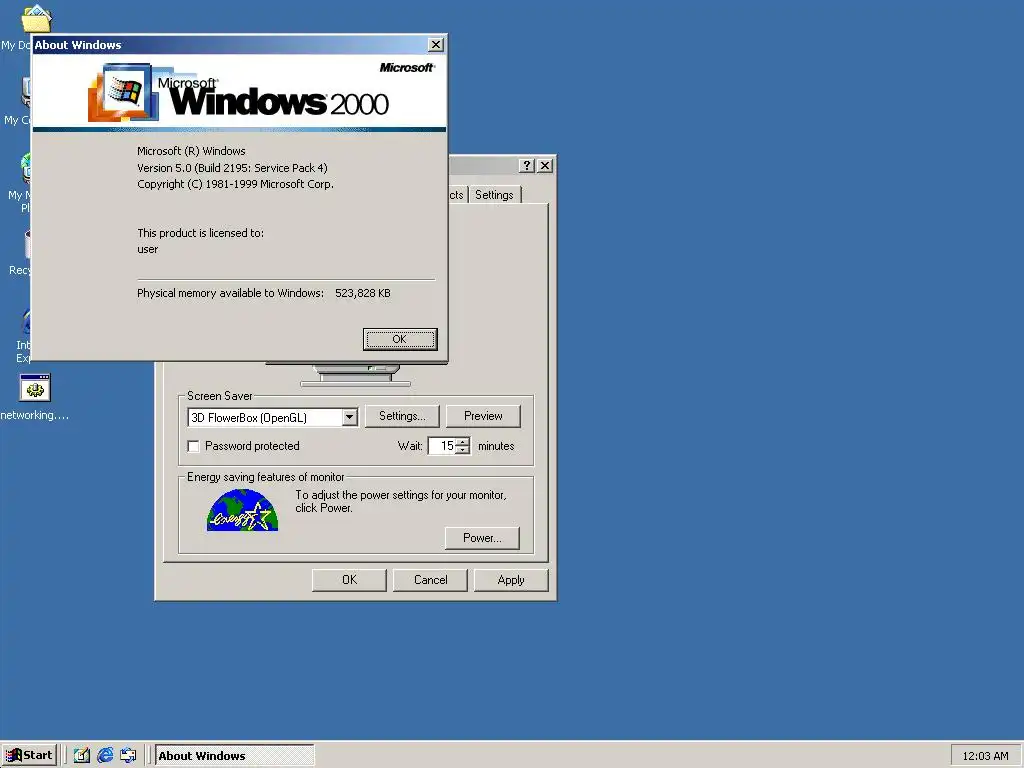The height and width of the screenshot is (768, 1024).
Task: Click the physical memory value 523,828 KB
Action: point(362,293)
